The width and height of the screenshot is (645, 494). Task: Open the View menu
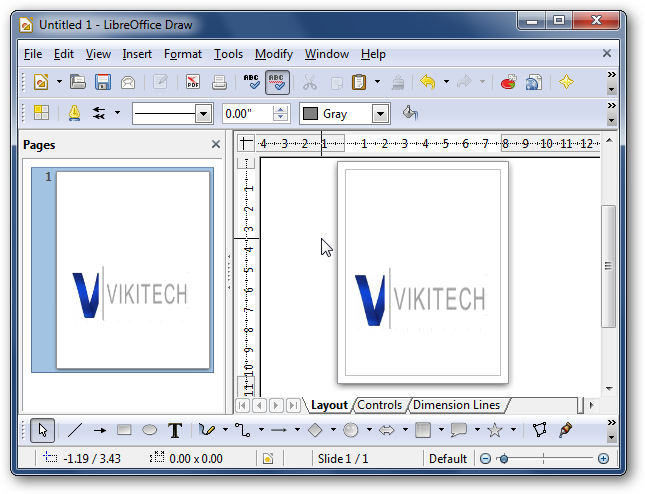(98, 54)
